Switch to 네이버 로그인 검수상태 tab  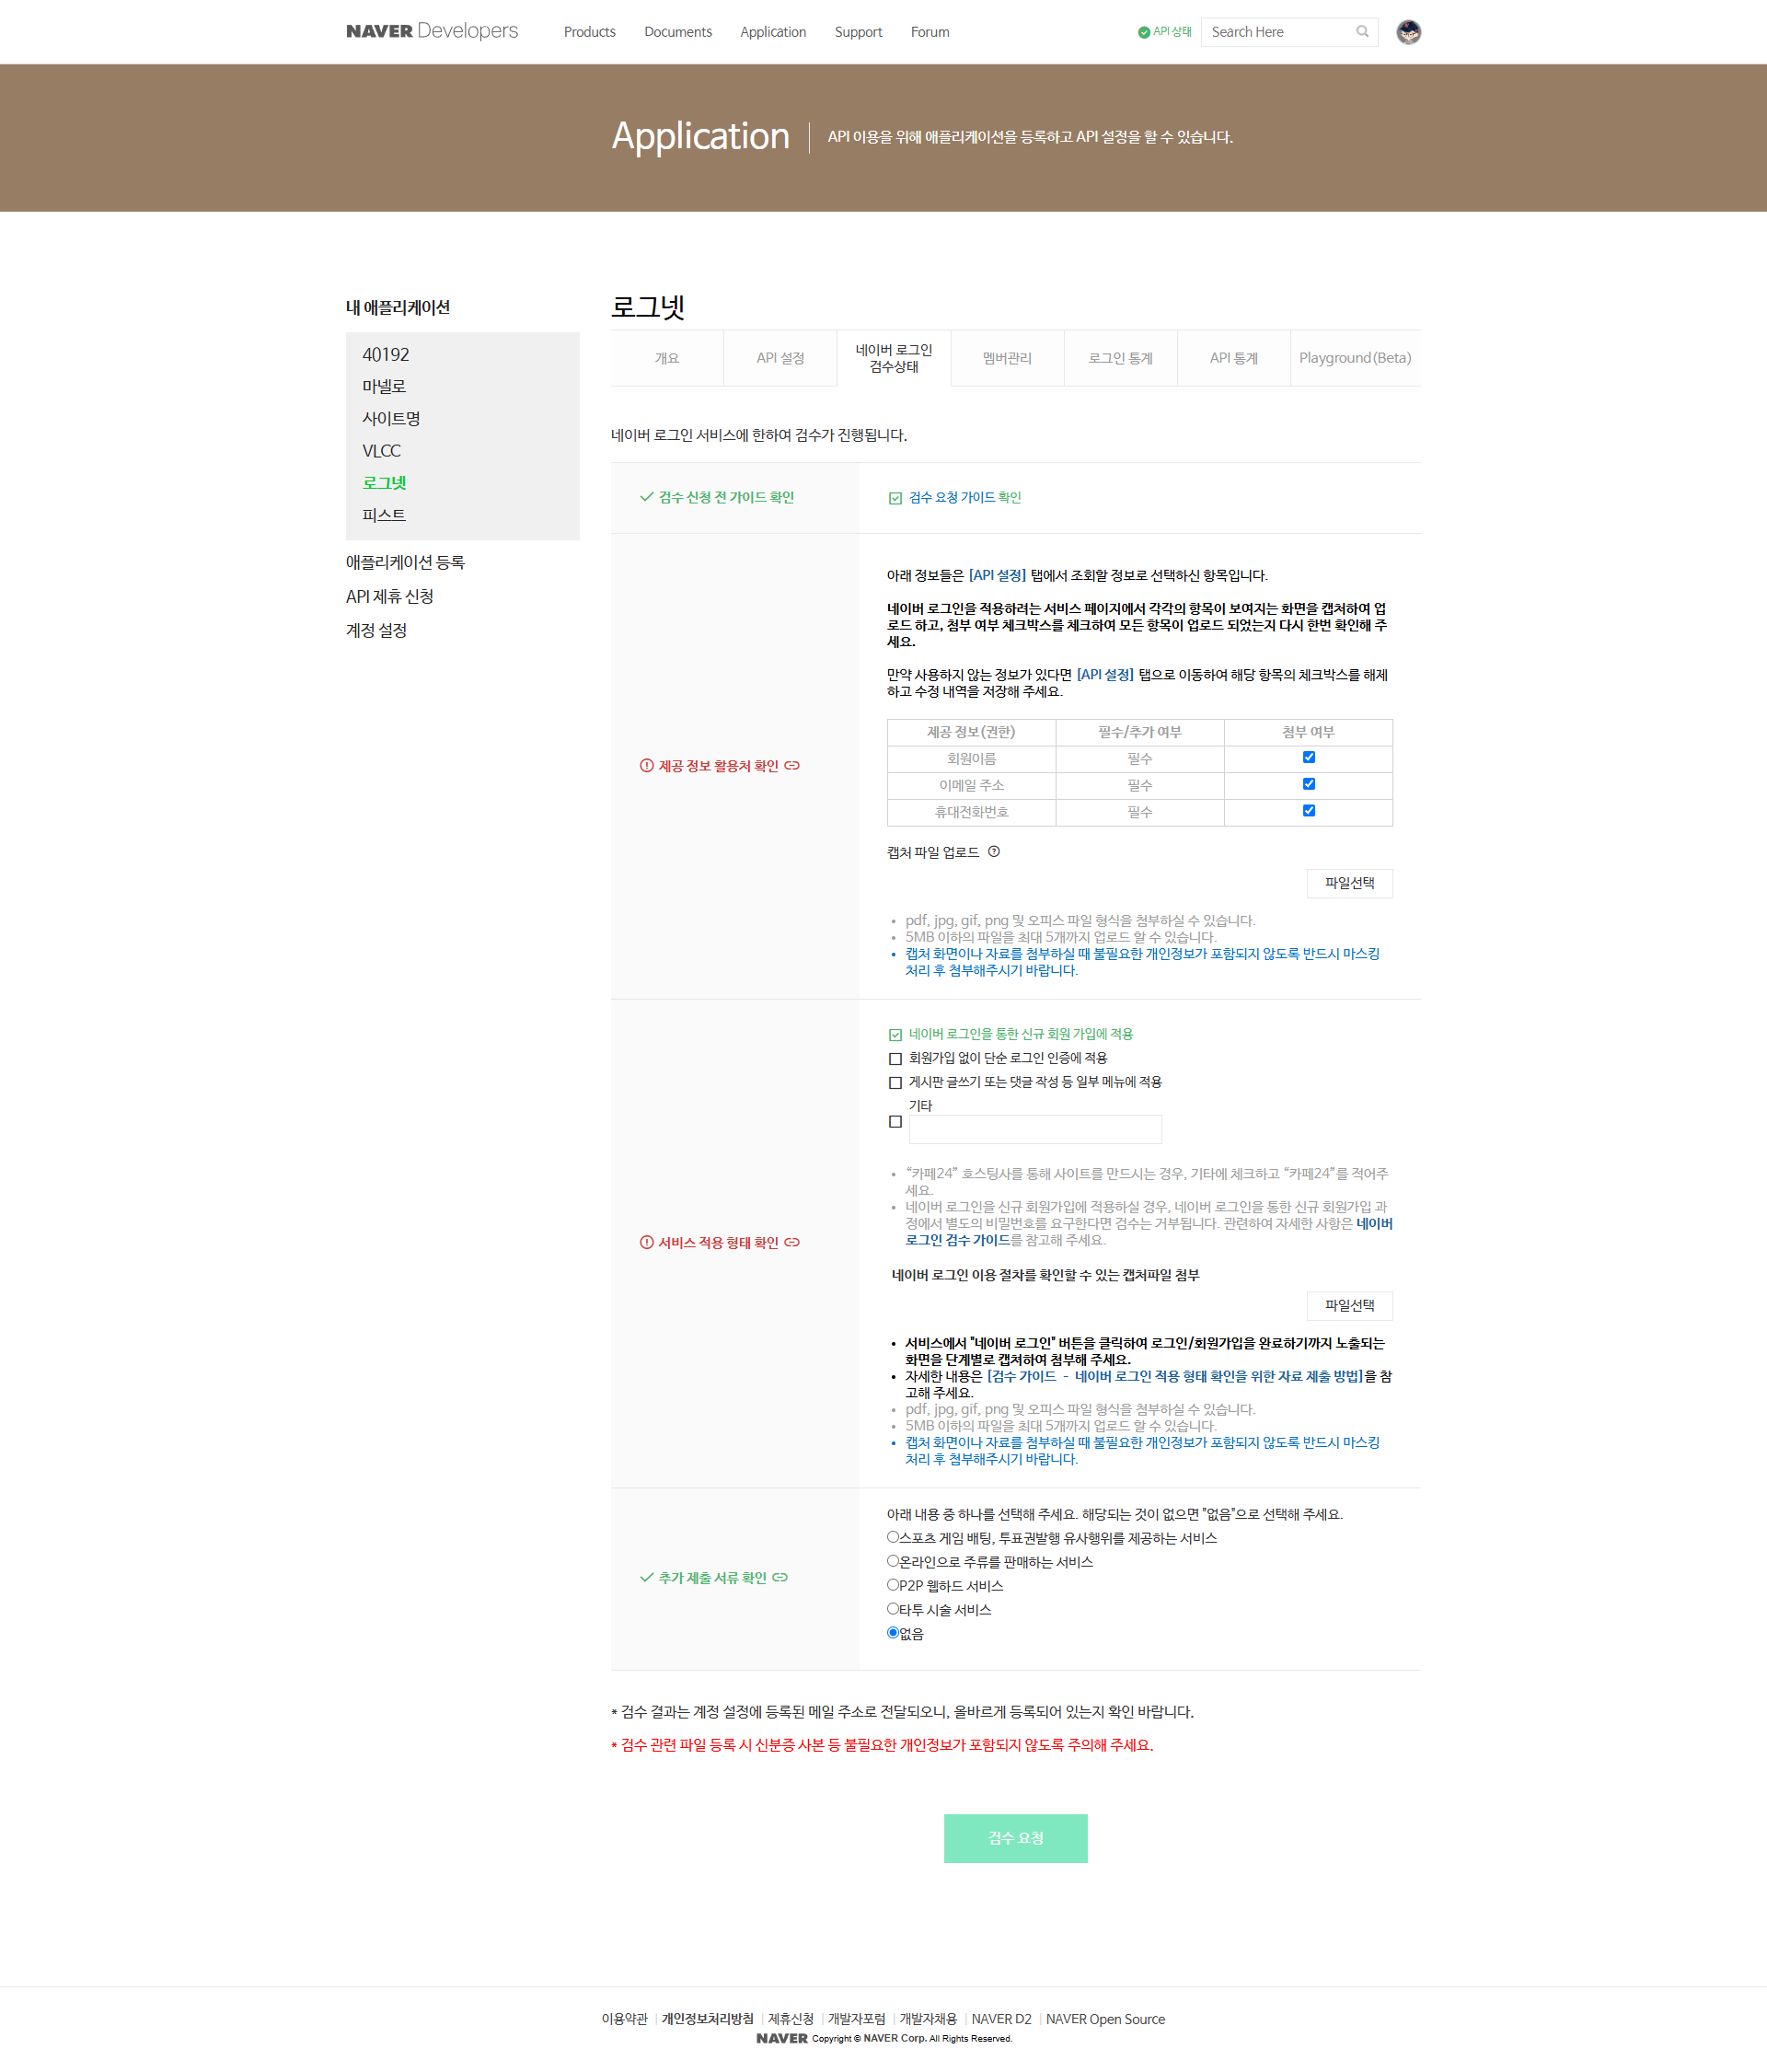pyautogui.click(x=894, y=358)
